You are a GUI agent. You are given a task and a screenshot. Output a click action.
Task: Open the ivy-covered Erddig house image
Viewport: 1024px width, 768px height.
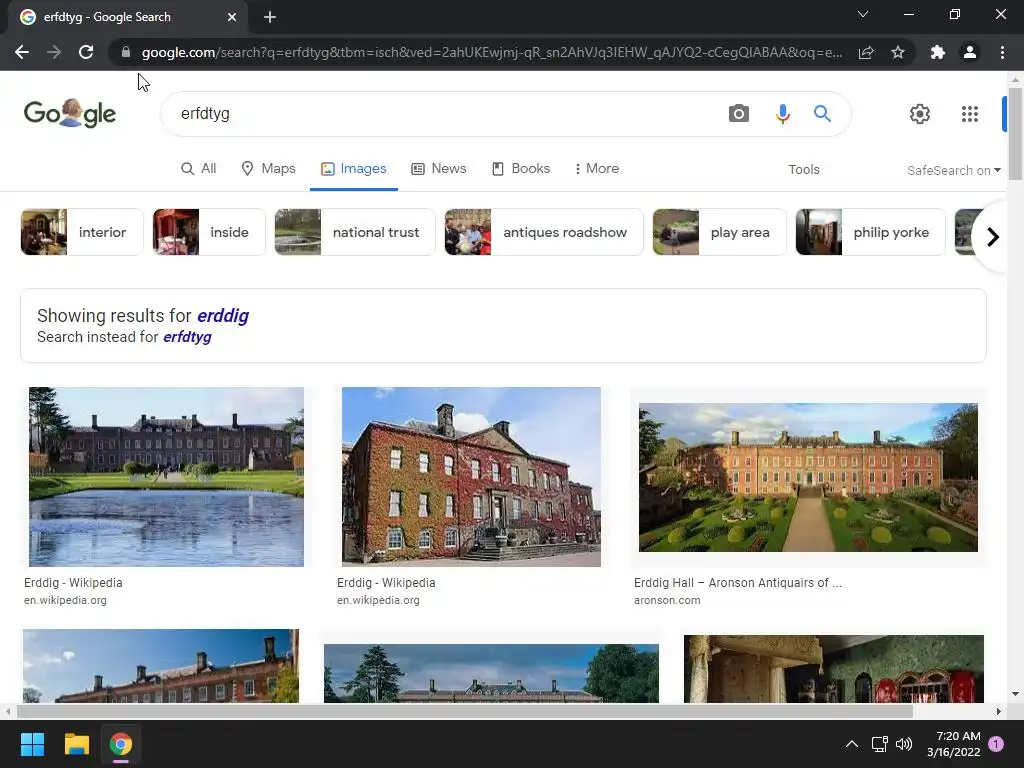tap(471, 477)
